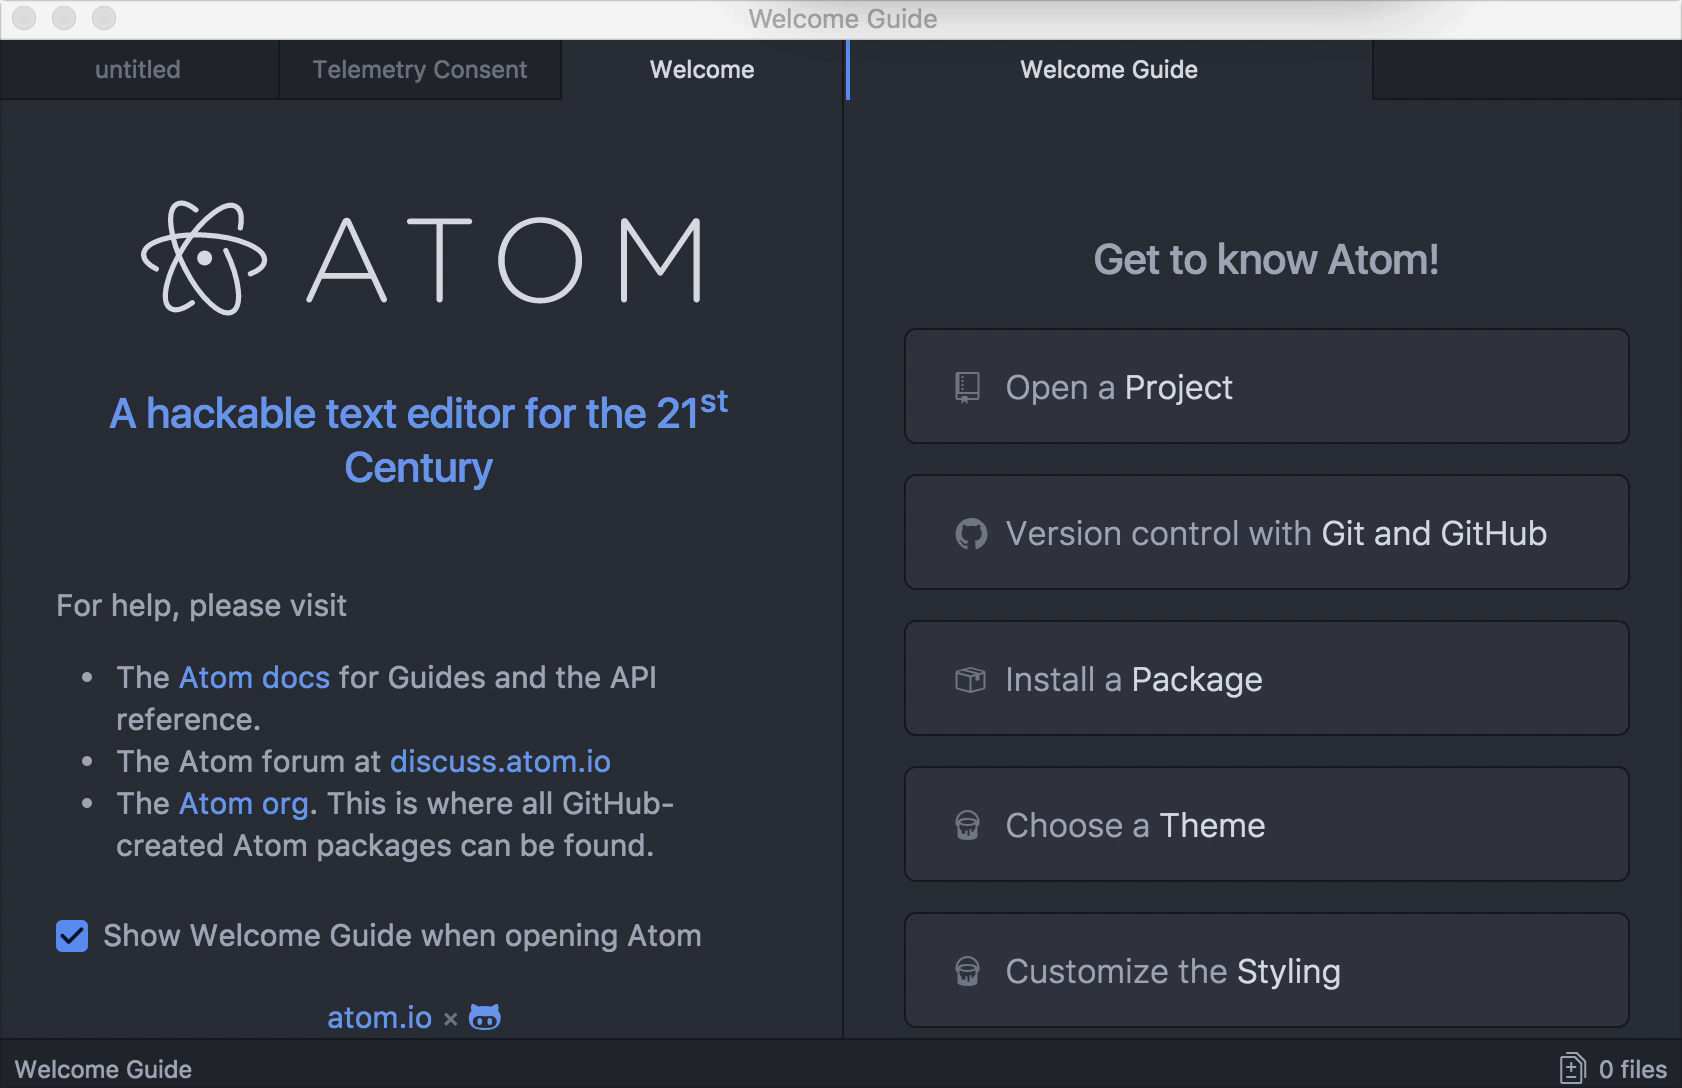This screenshot has width=1682, height=1088.
Task: Select the Welcome Guide tab
Action: pyautogui.click(x=1109, y=70)
